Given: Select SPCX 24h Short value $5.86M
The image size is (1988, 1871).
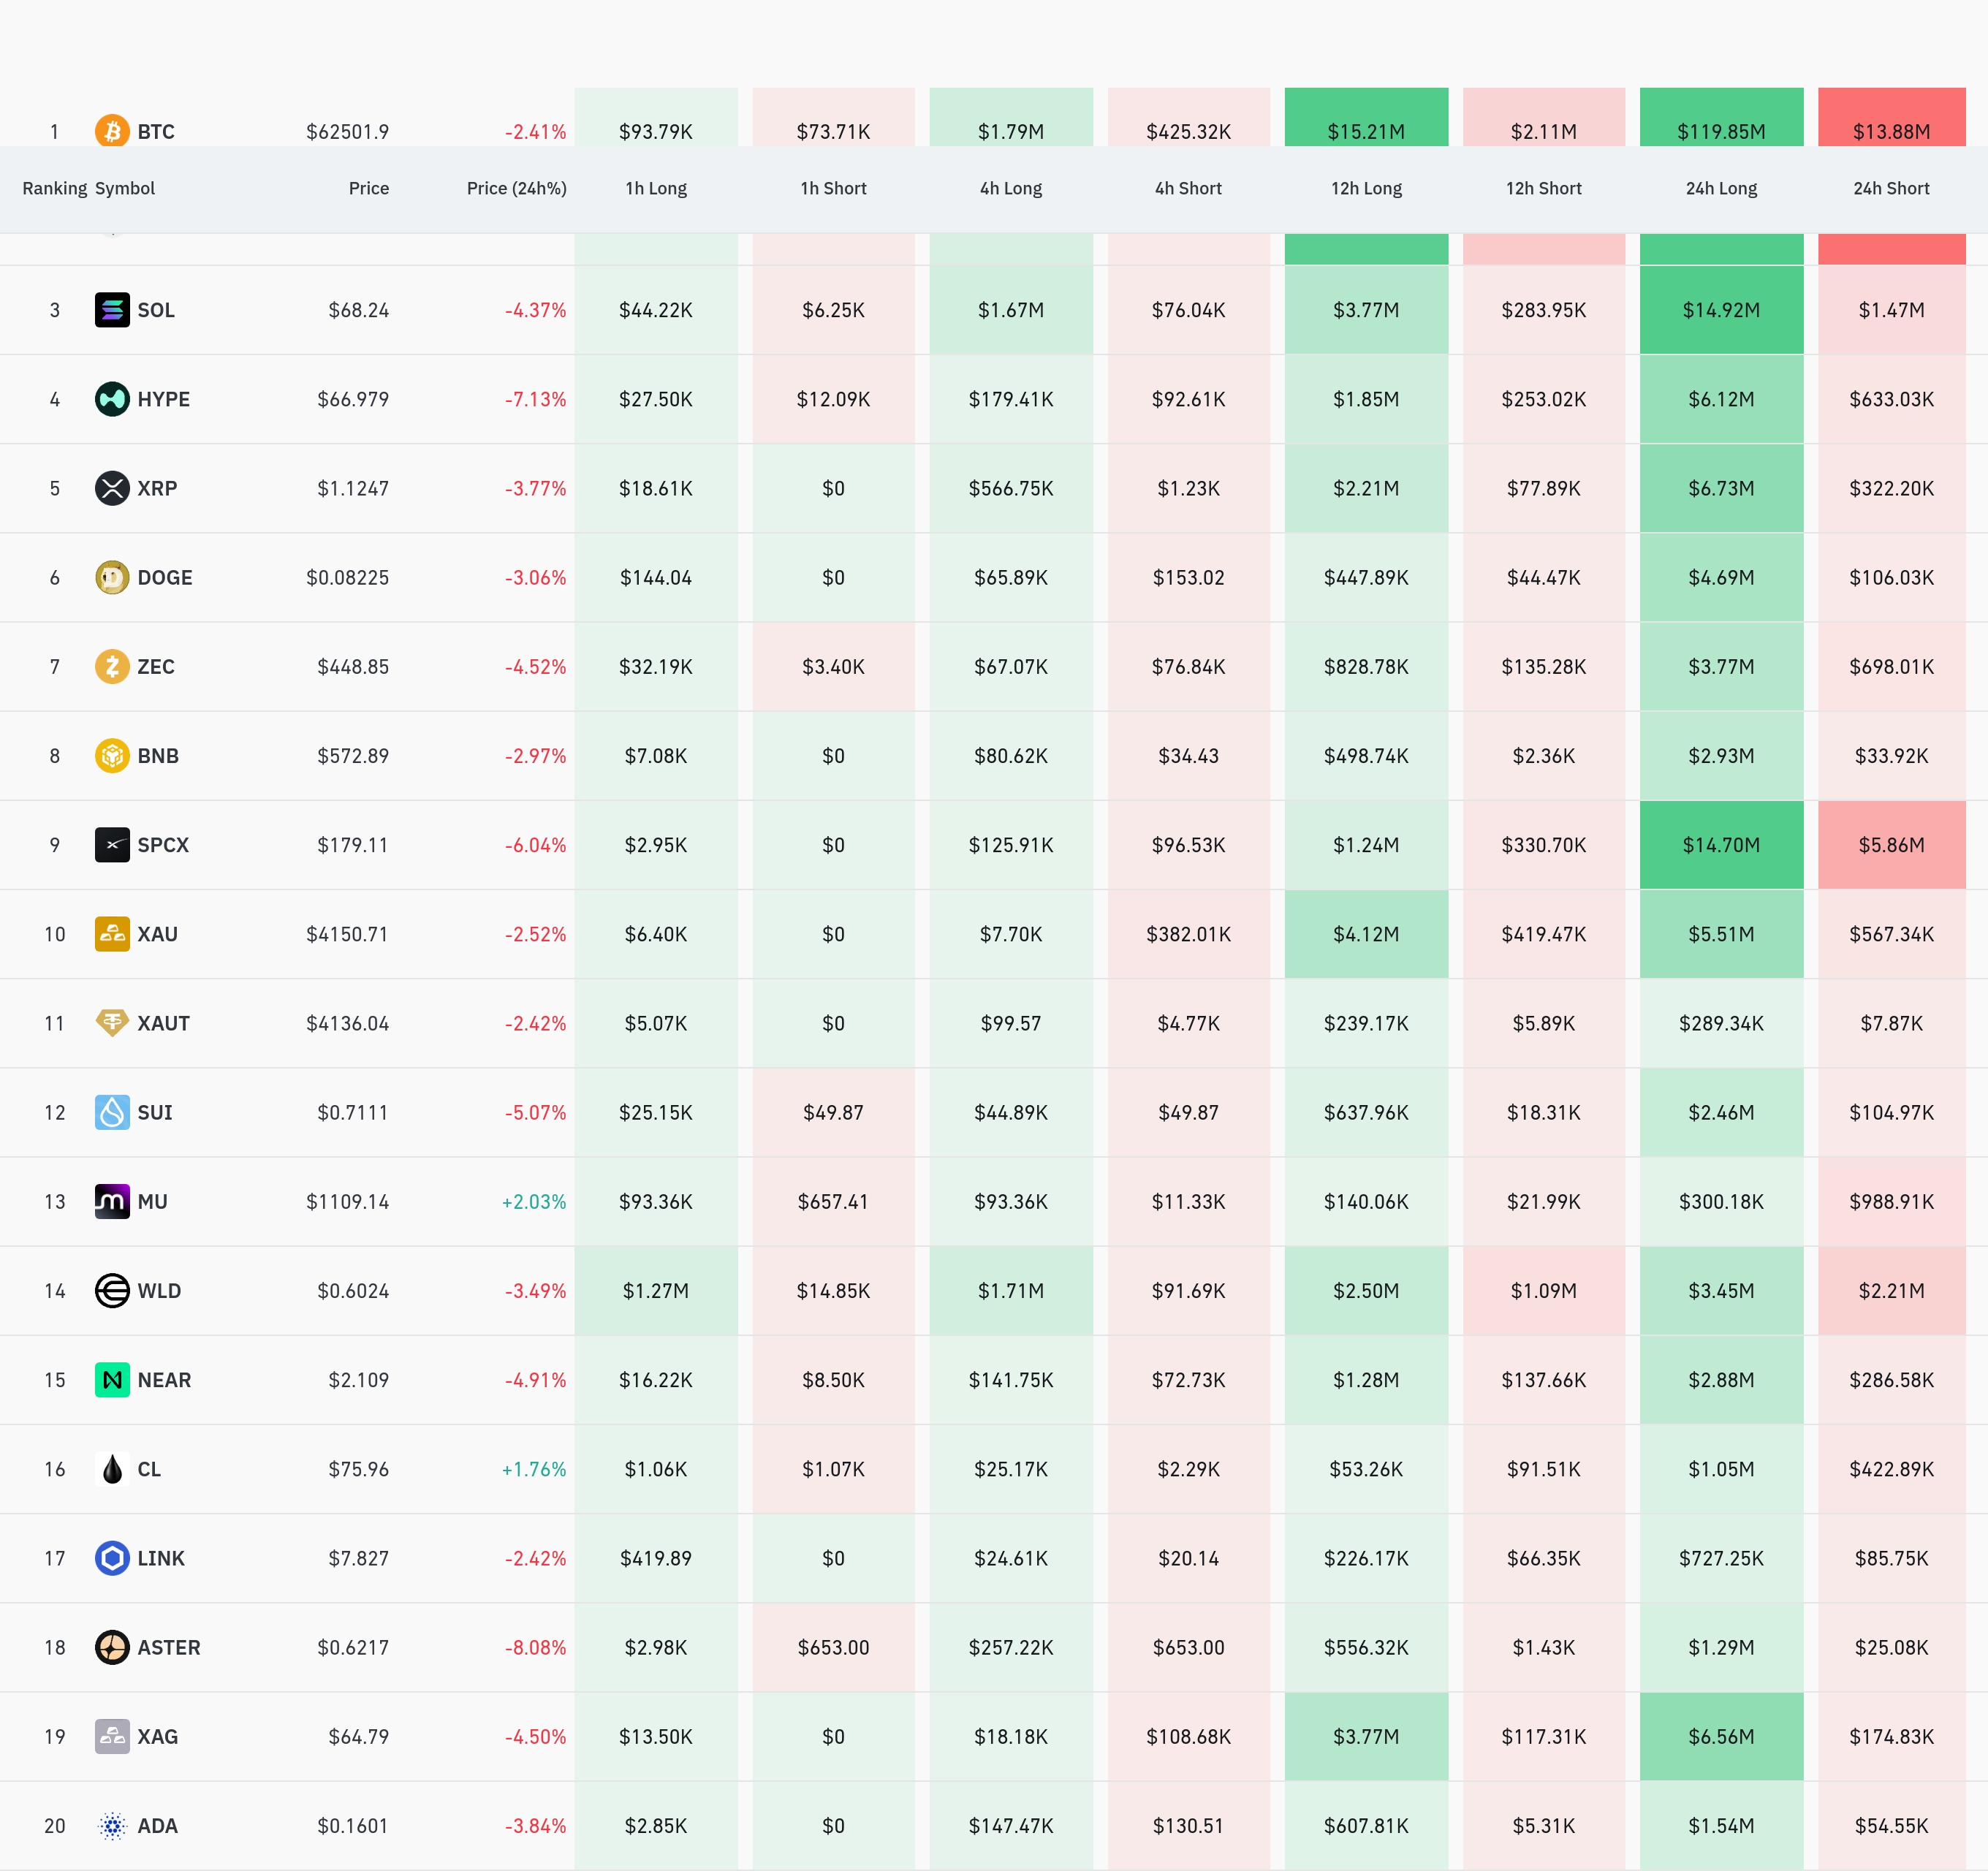Looking at the screenshot, I should [1892, 845].
